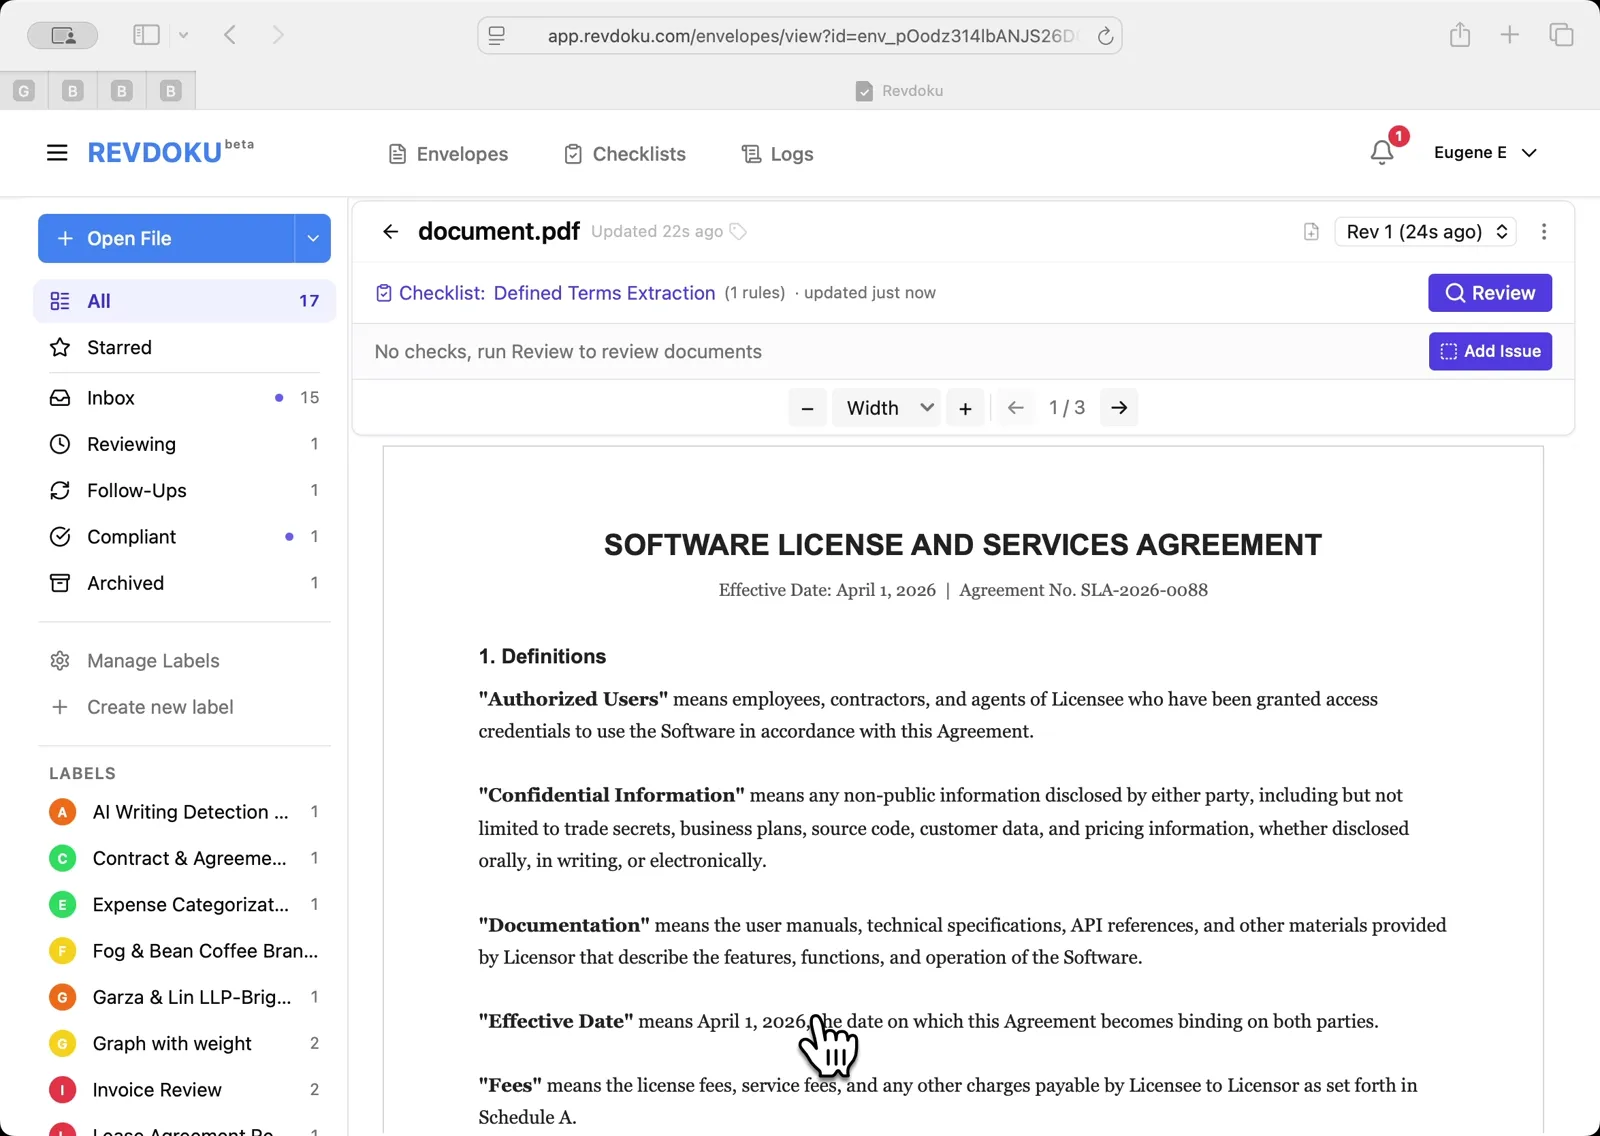Switch to the Checklists tab
Viewport: 1600px width, 1136px height.
624,153
